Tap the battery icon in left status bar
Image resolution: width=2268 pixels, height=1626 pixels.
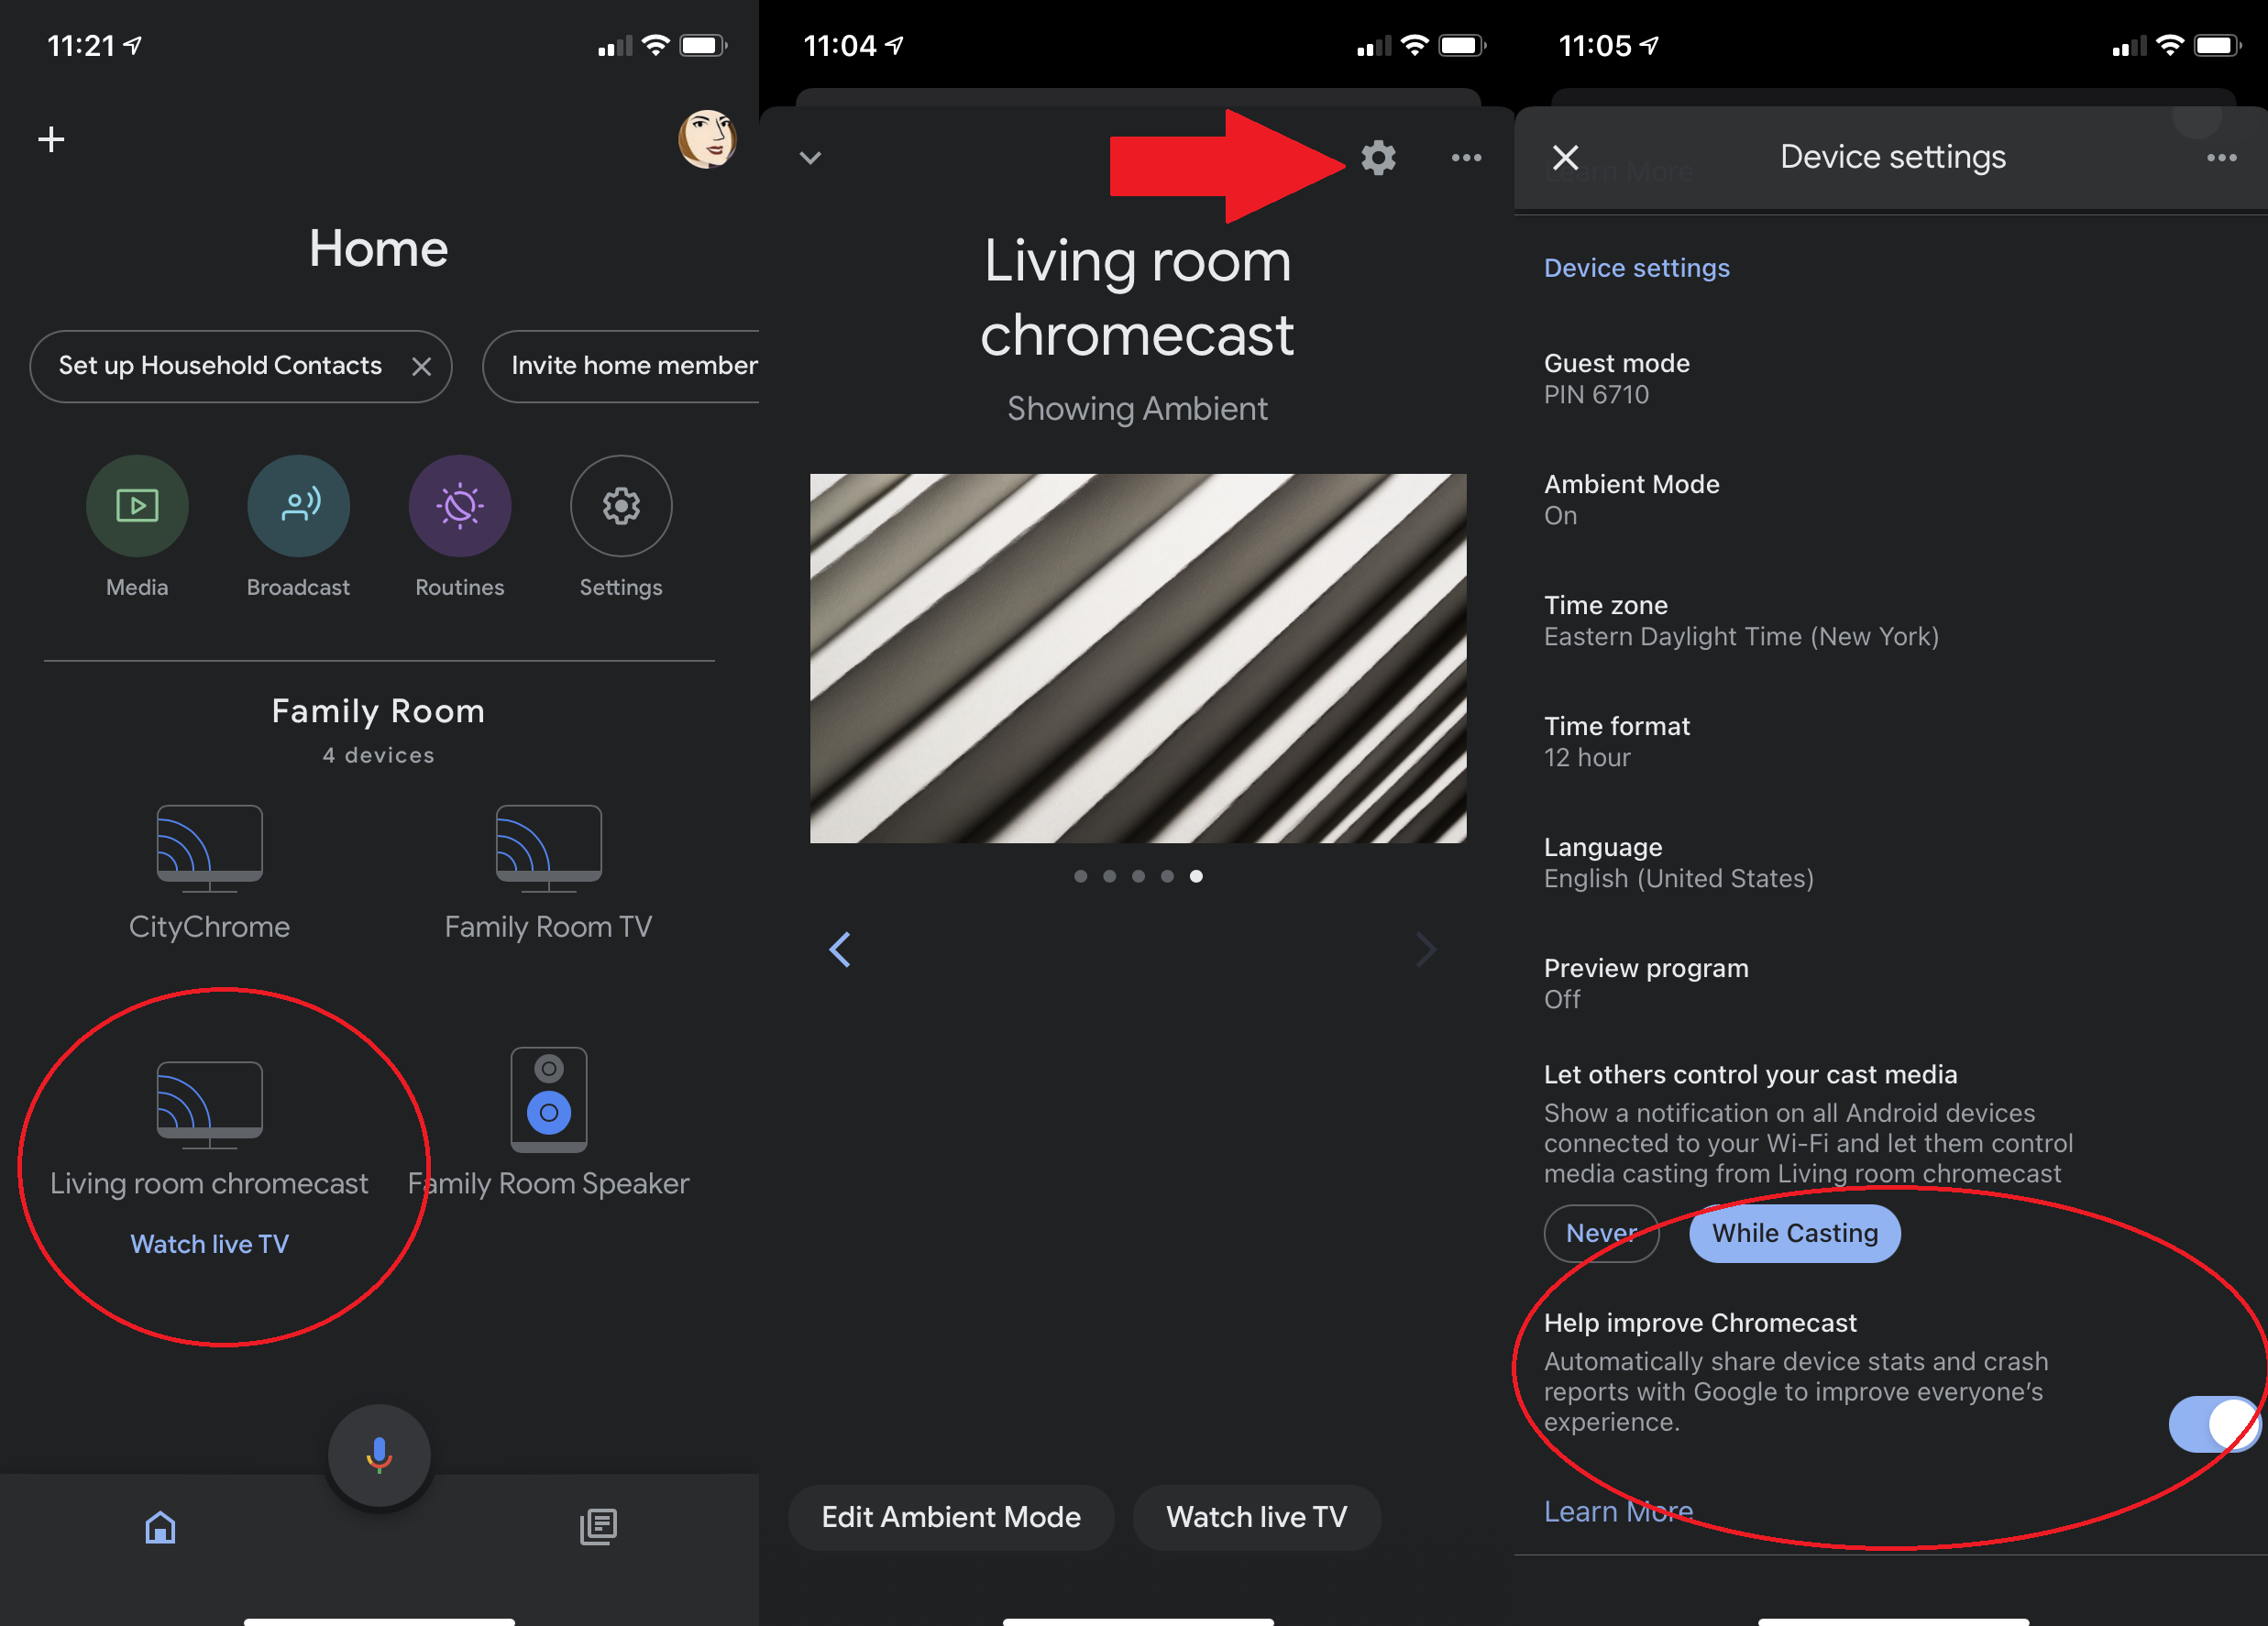[703, 45]
